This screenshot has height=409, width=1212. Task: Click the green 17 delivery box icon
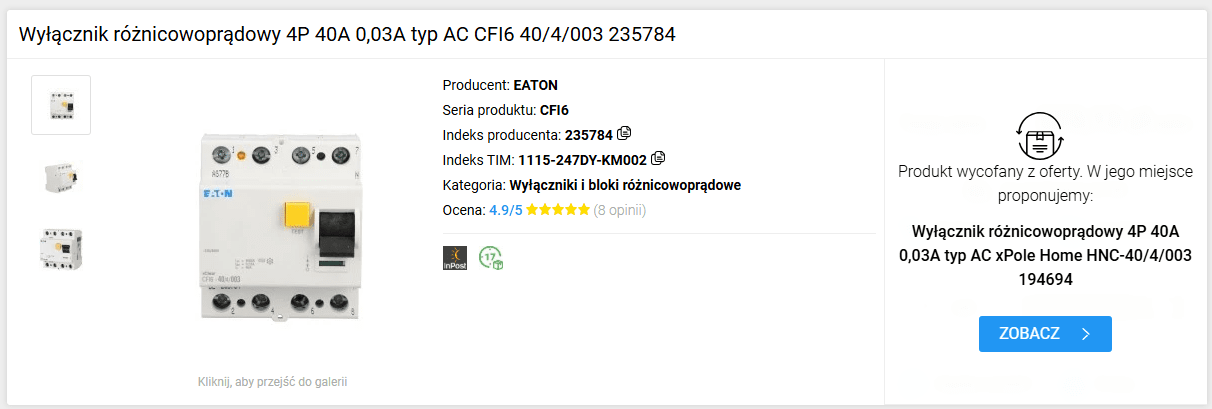(x=490, y=258)
